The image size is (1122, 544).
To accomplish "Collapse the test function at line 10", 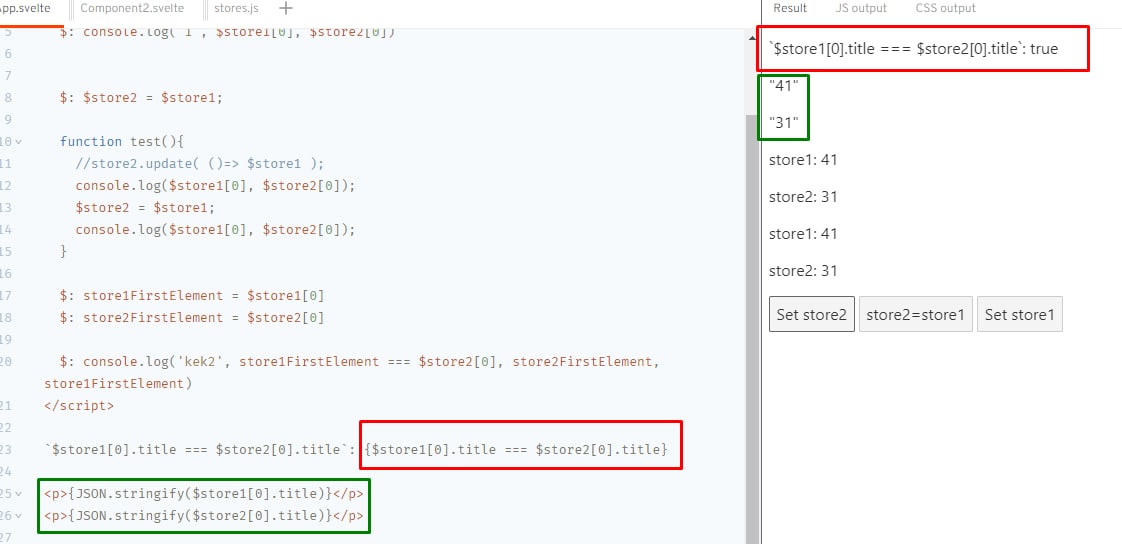I will point(19,142).
